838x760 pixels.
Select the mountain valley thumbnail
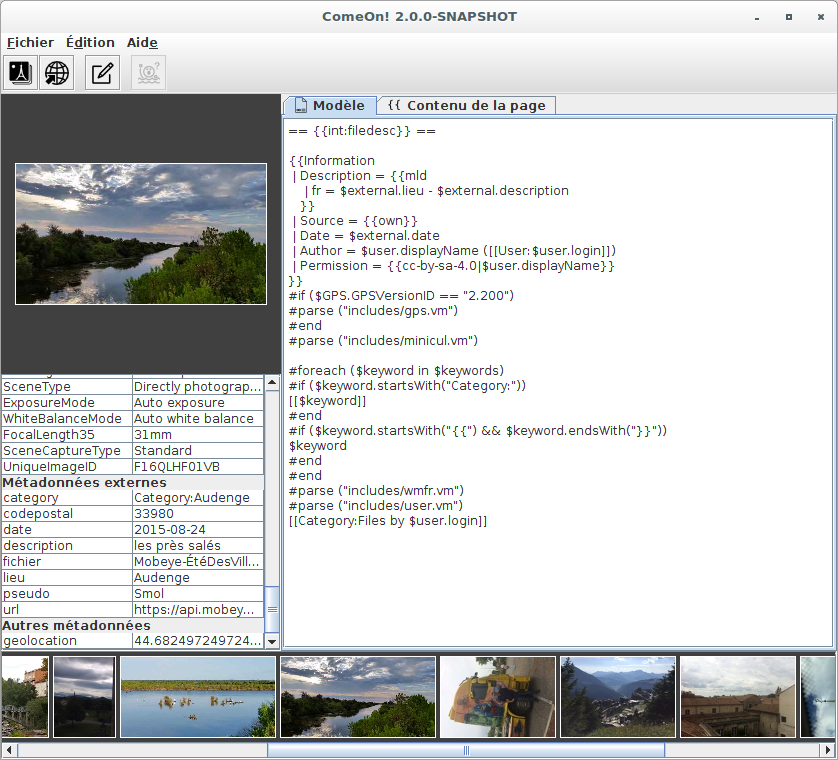[618, 697]
